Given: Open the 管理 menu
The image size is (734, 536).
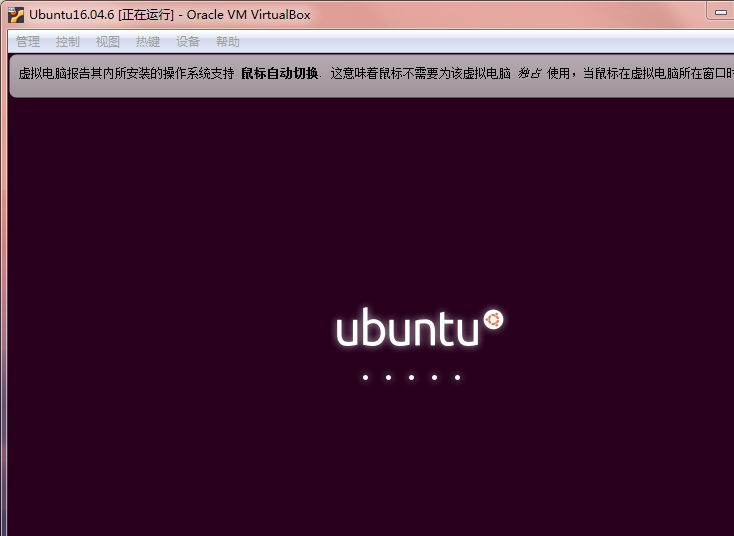Looking at the screenshot, I should pos(28,42).
